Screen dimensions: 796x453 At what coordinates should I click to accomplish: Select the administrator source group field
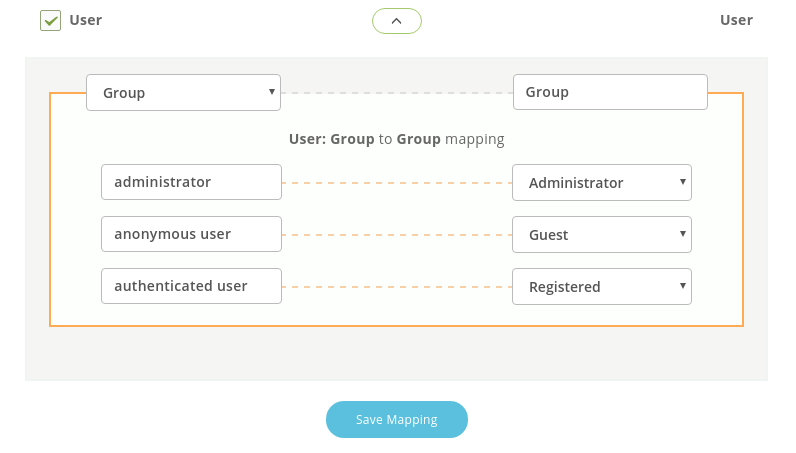[x=191, y=182]
